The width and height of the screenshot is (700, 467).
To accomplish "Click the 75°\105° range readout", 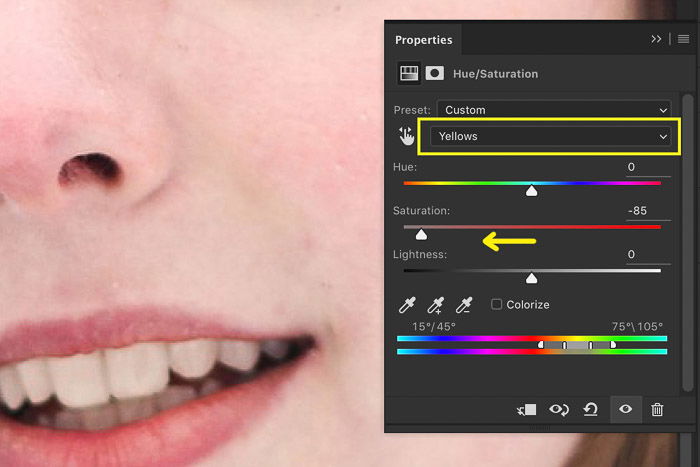I will click(637, 327).
